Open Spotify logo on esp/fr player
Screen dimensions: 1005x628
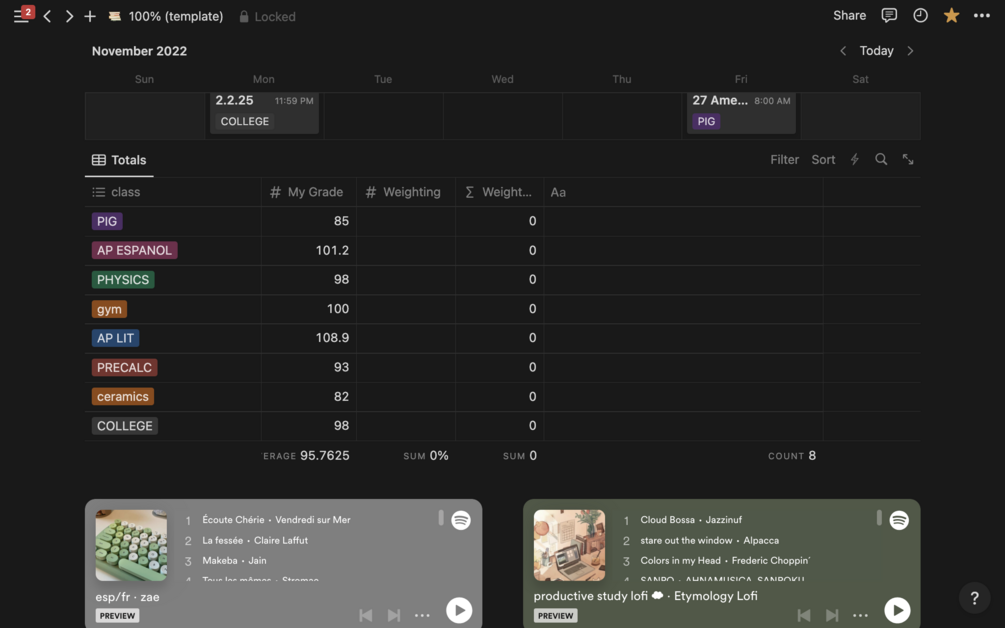tap(461, 520)
